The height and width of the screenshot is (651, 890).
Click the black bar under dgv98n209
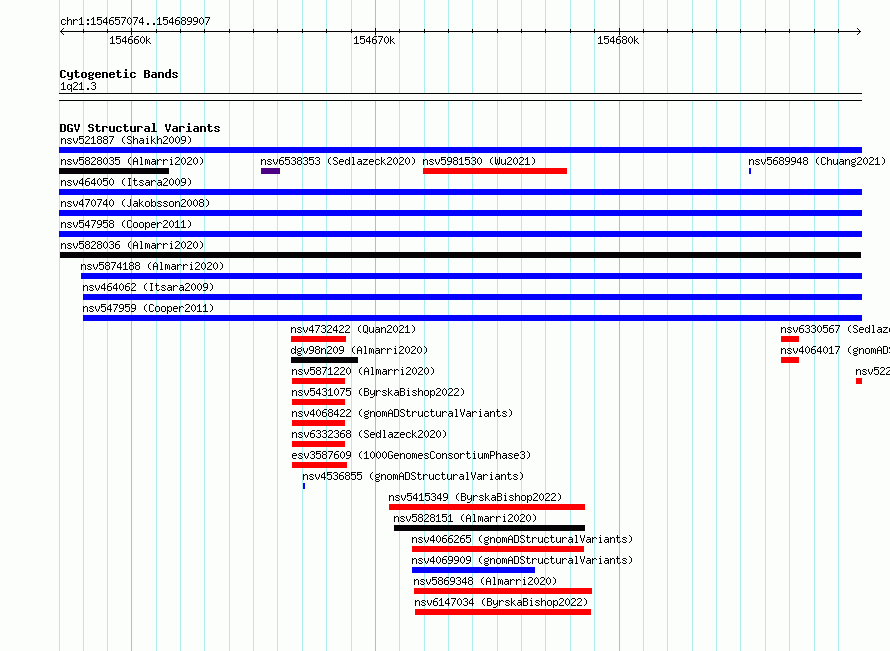(324, 360)
